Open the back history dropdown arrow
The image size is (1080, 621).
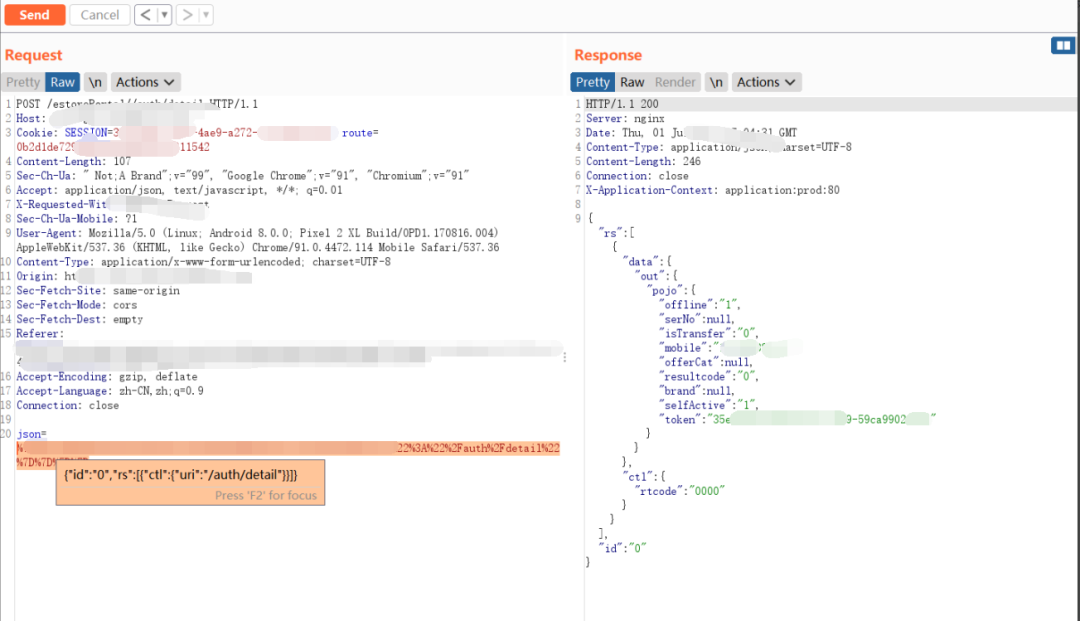pos(164,15)
